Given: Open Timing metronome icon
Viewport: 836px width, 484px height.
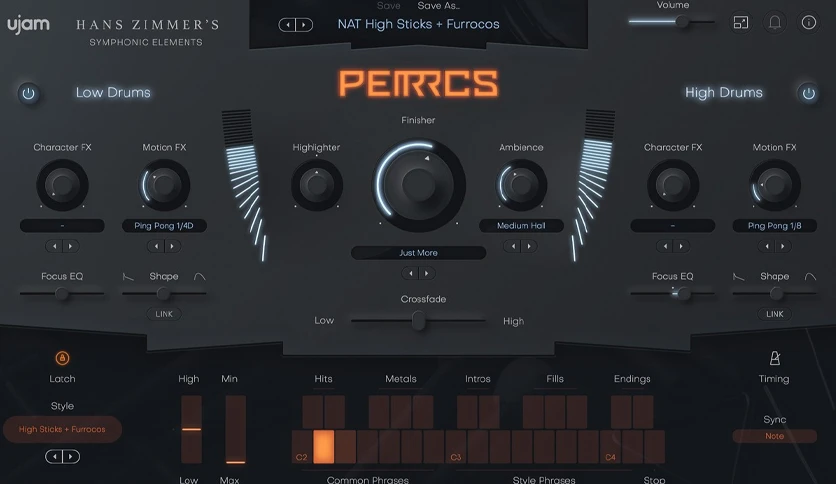Looking at the screenshot, I should click(775, 358).
